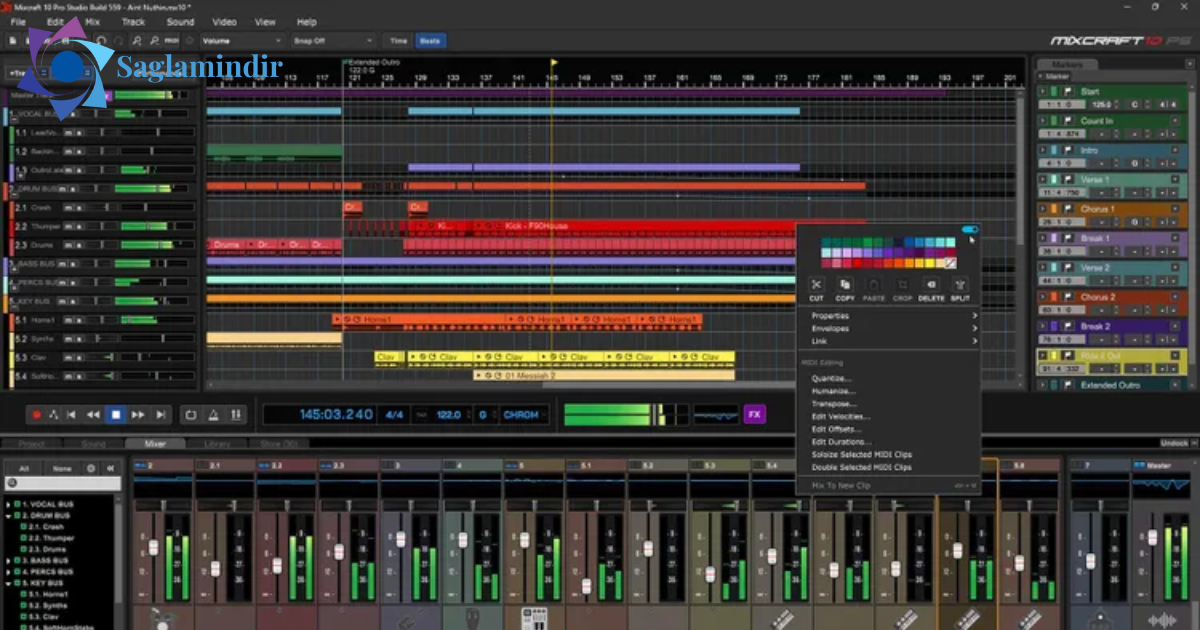Open the Video menu
This screenshot has width=1200, height=630.
point(224,21)
